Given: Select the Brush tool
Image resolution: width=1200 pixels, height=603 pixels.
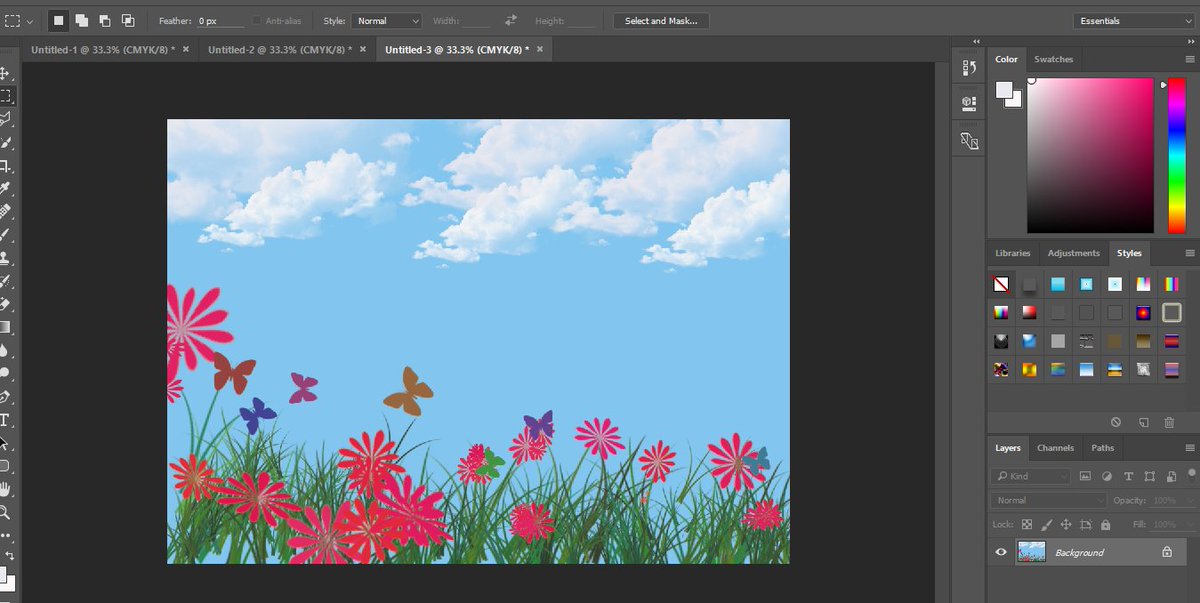Looking at the screenshot, I should (5, 235).
